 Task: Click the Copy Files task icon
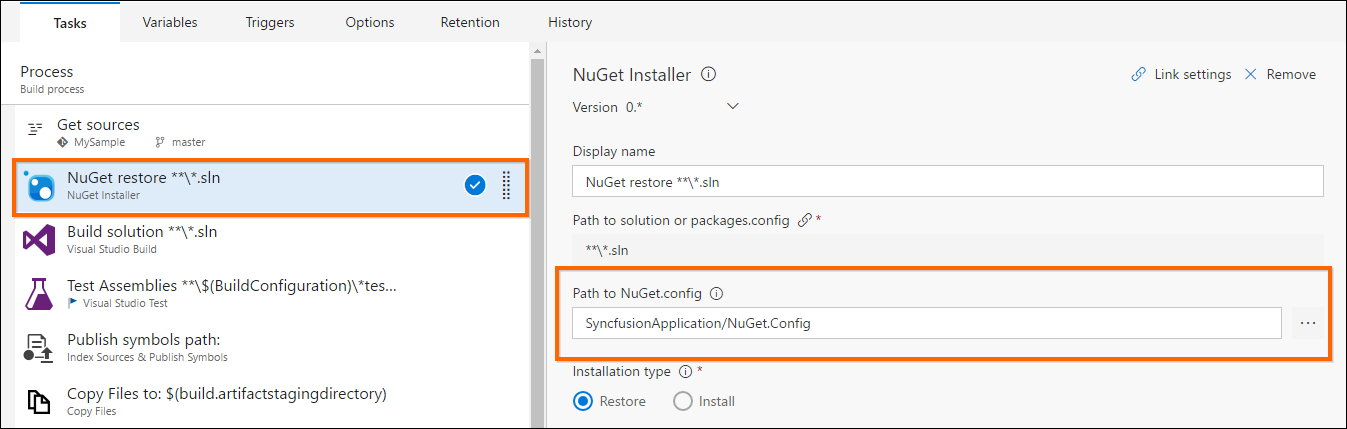point(39,401)
